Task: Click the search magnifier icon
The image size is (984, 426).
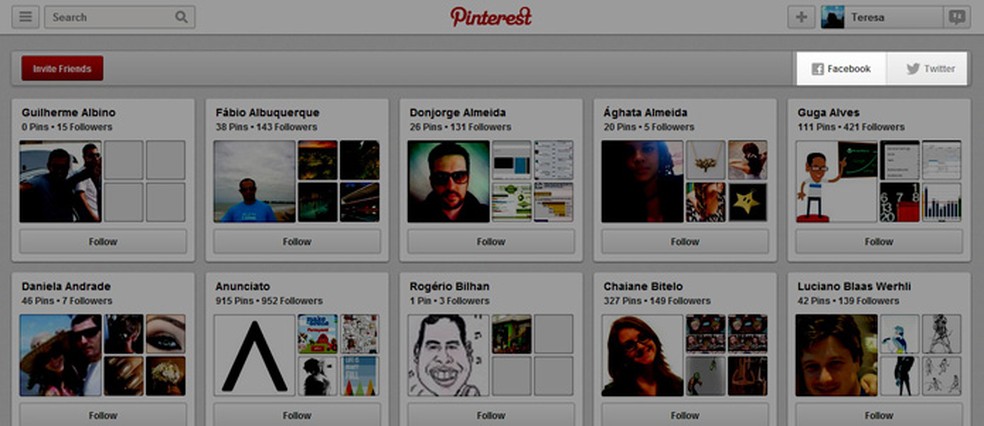Action: point(181,17)
